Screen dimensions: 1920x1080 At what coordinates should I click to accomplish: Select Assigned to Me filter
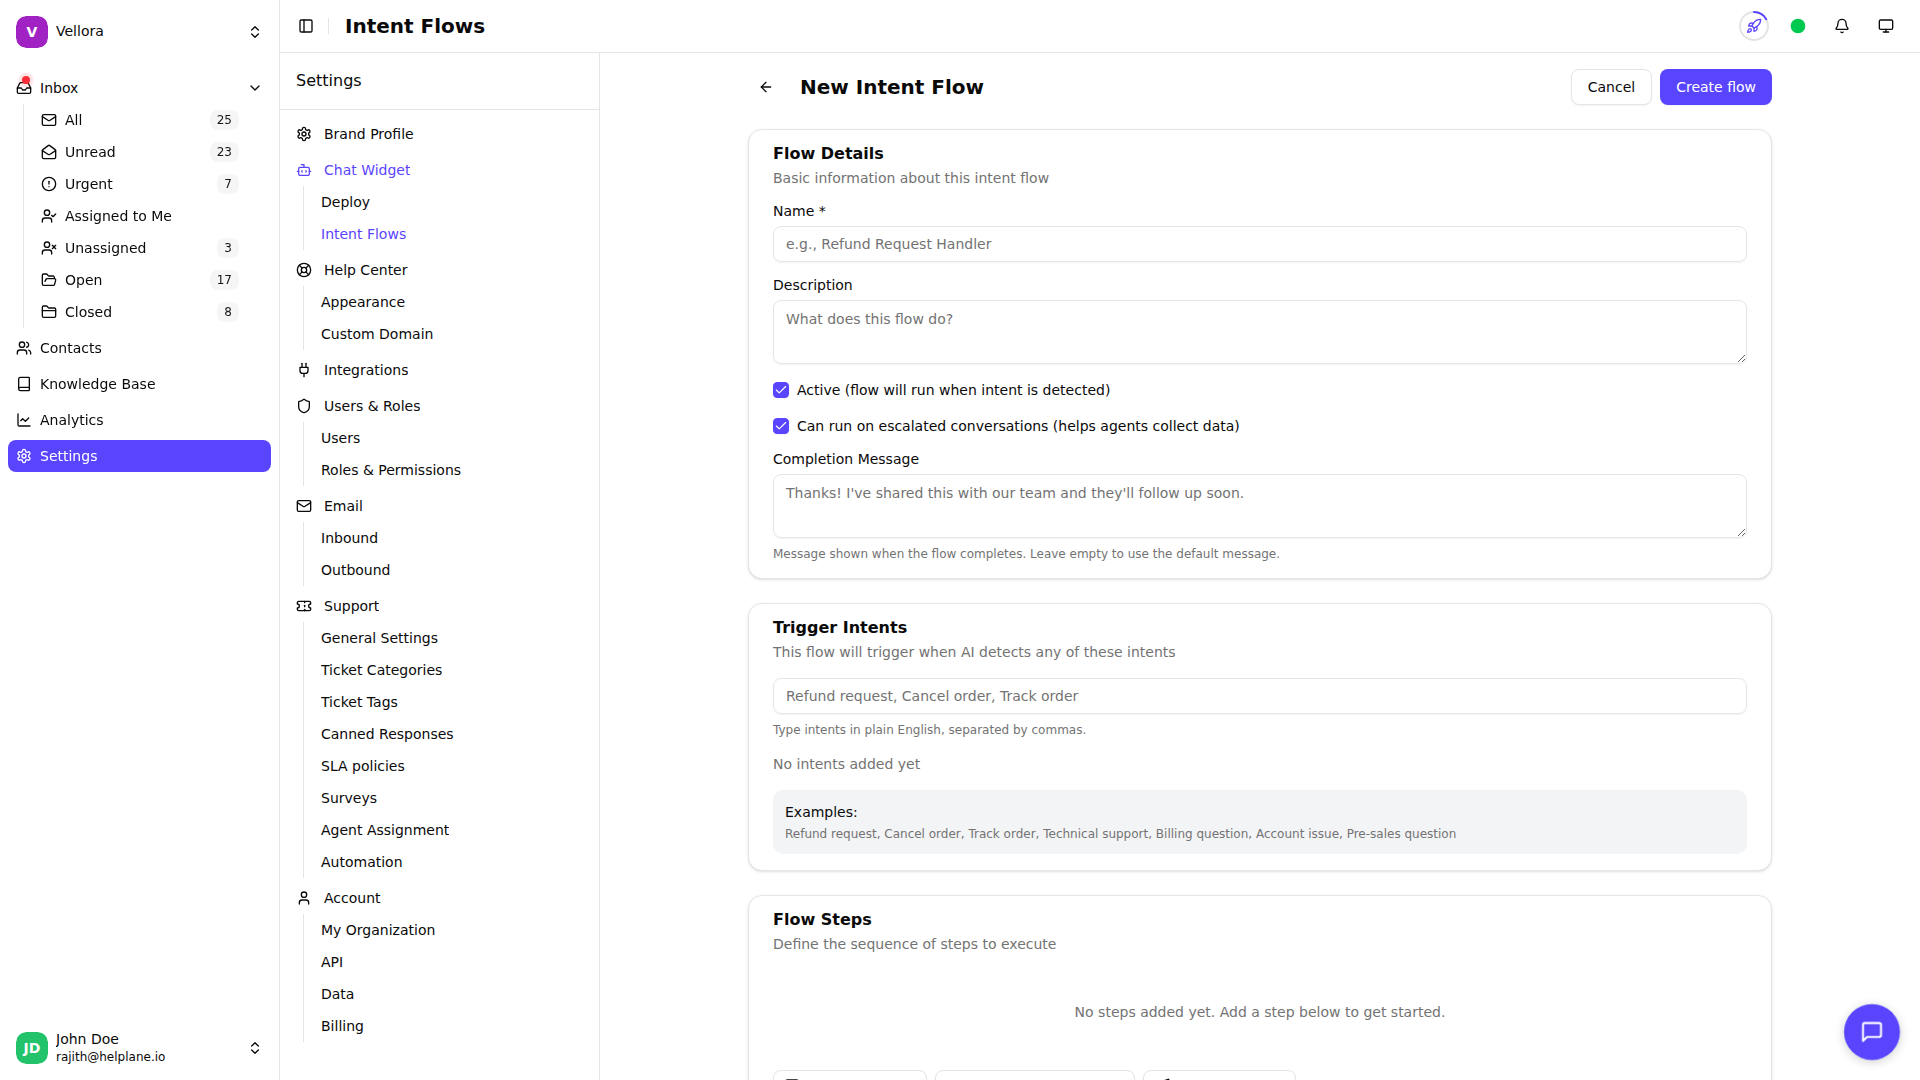[x=139, y=216]
